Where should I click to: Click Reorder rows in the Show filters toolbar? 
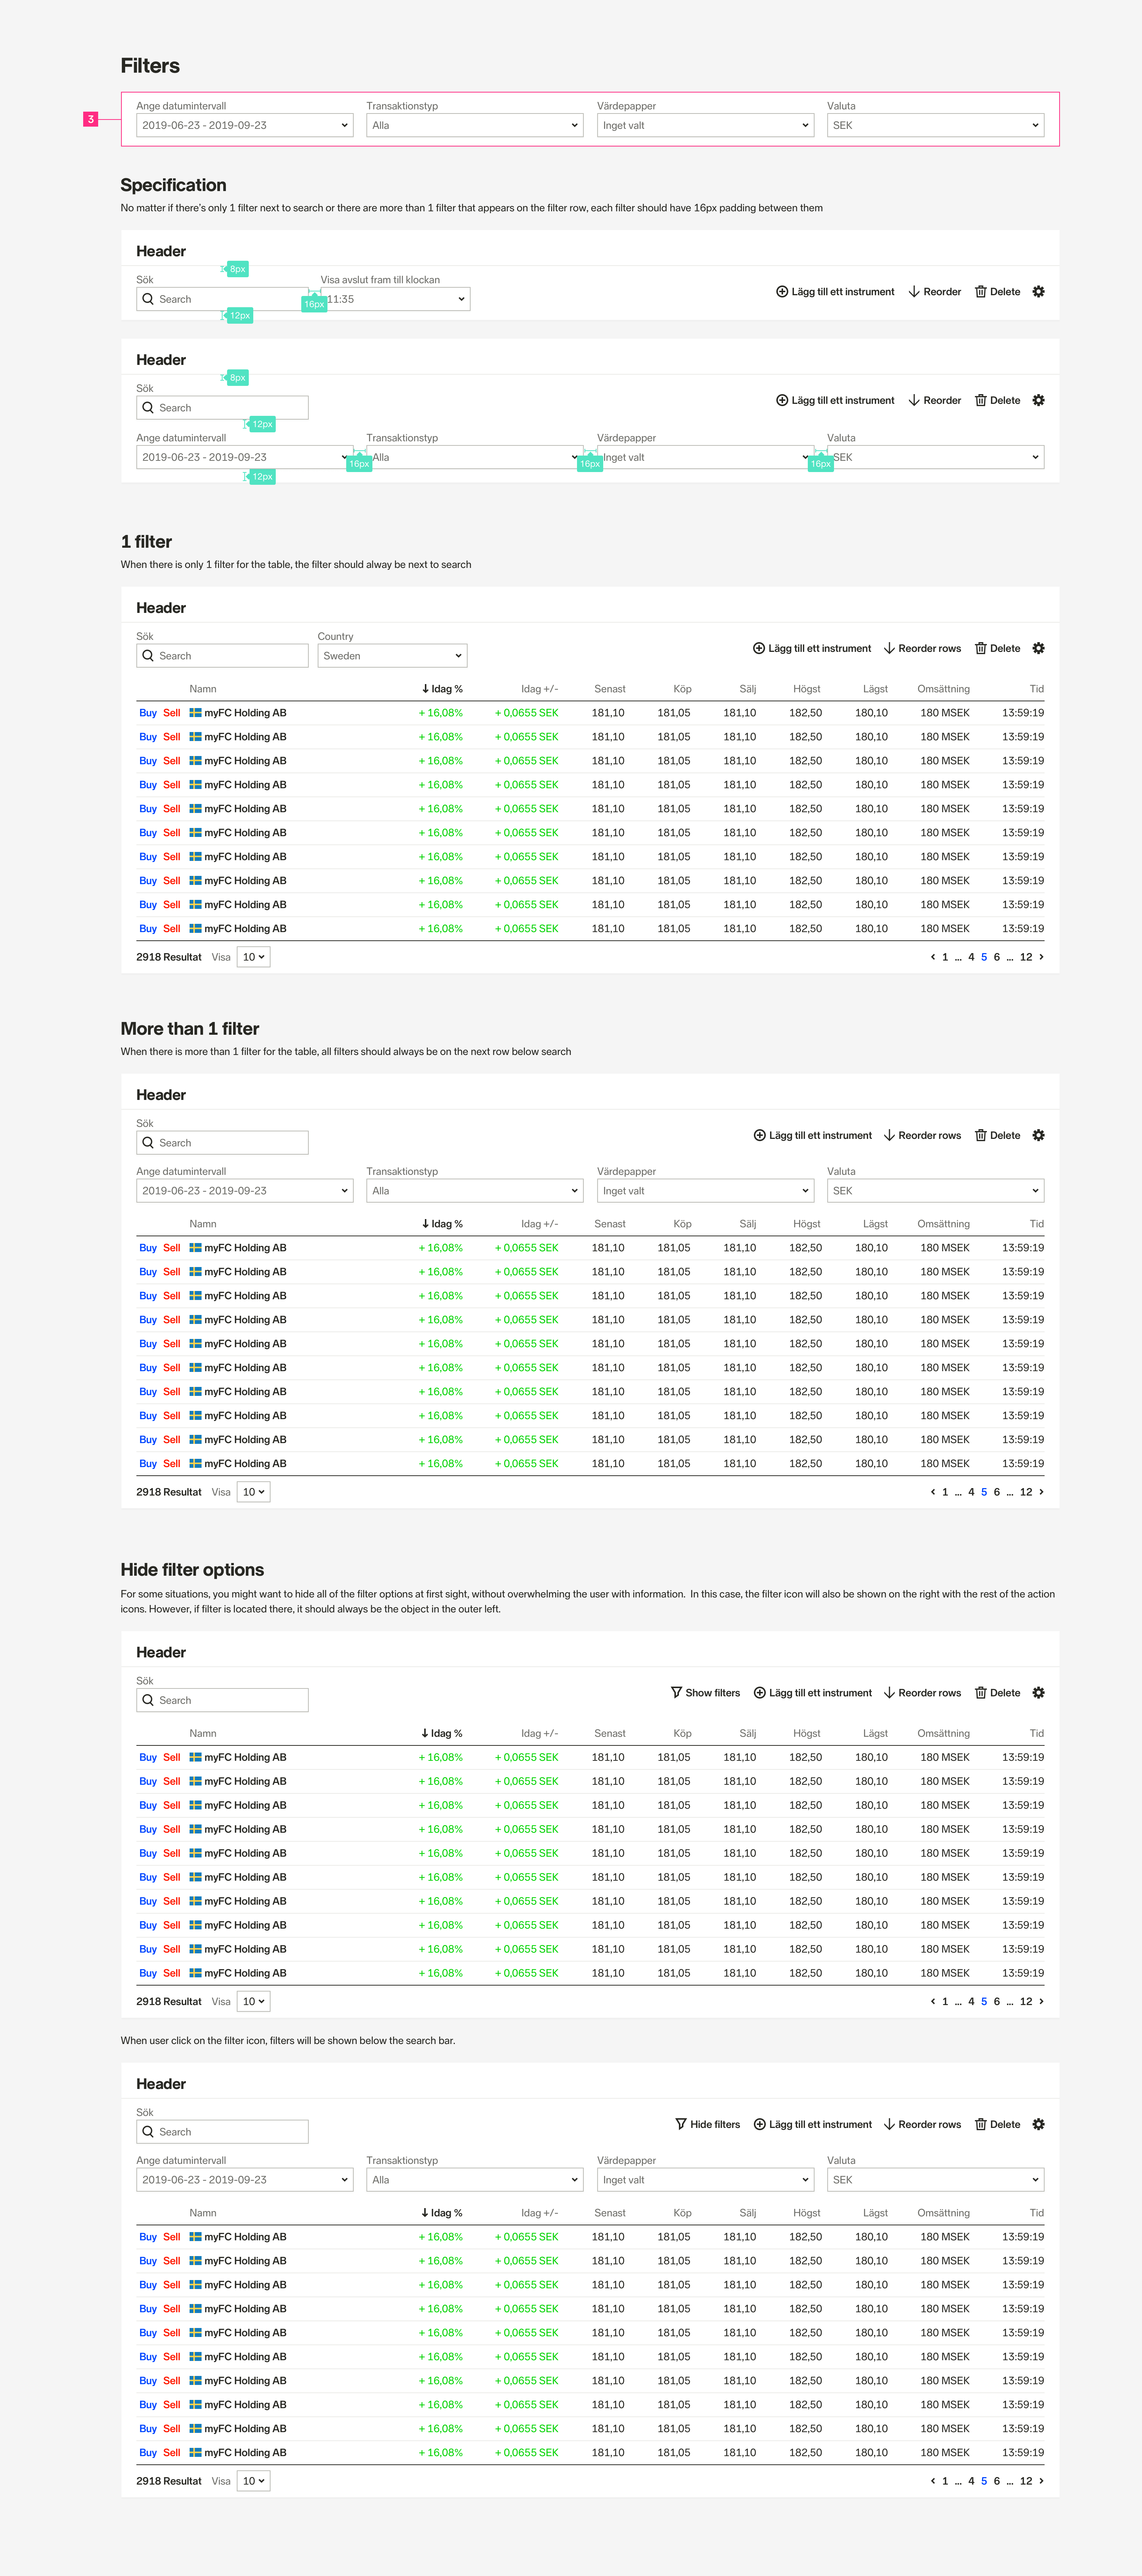(x=922, y=1693)
